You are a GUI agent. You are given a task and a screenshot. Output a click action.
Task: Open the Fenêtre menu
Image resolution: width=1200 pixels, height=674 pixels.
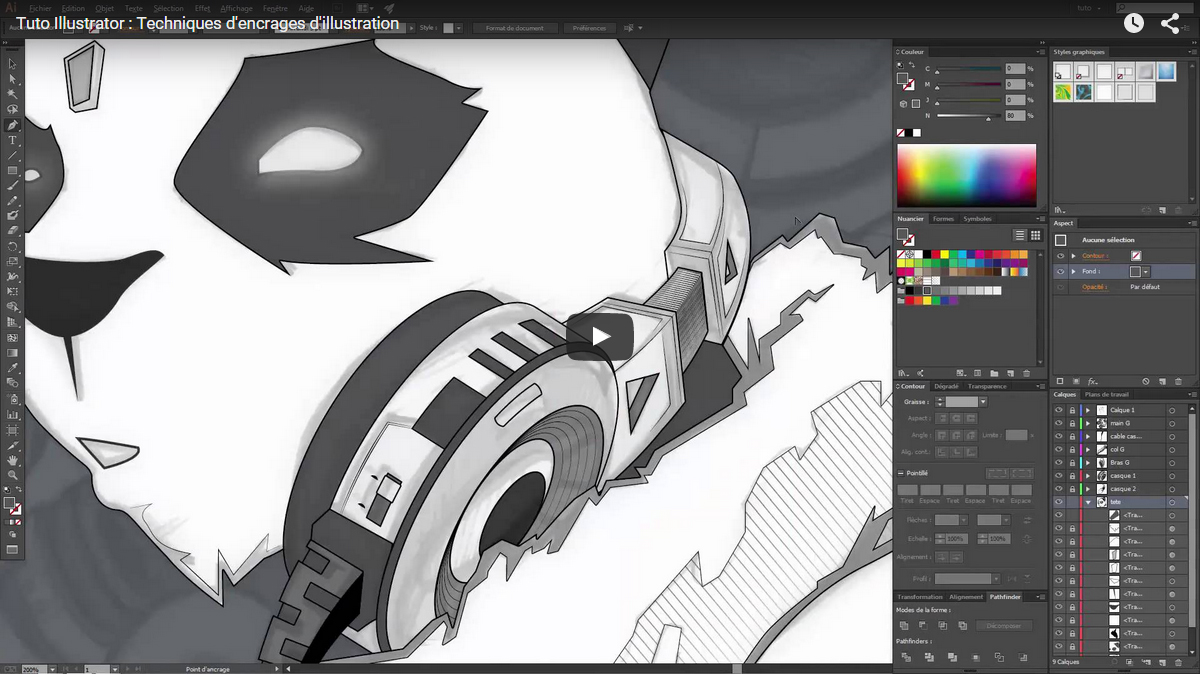coord(275,8)
